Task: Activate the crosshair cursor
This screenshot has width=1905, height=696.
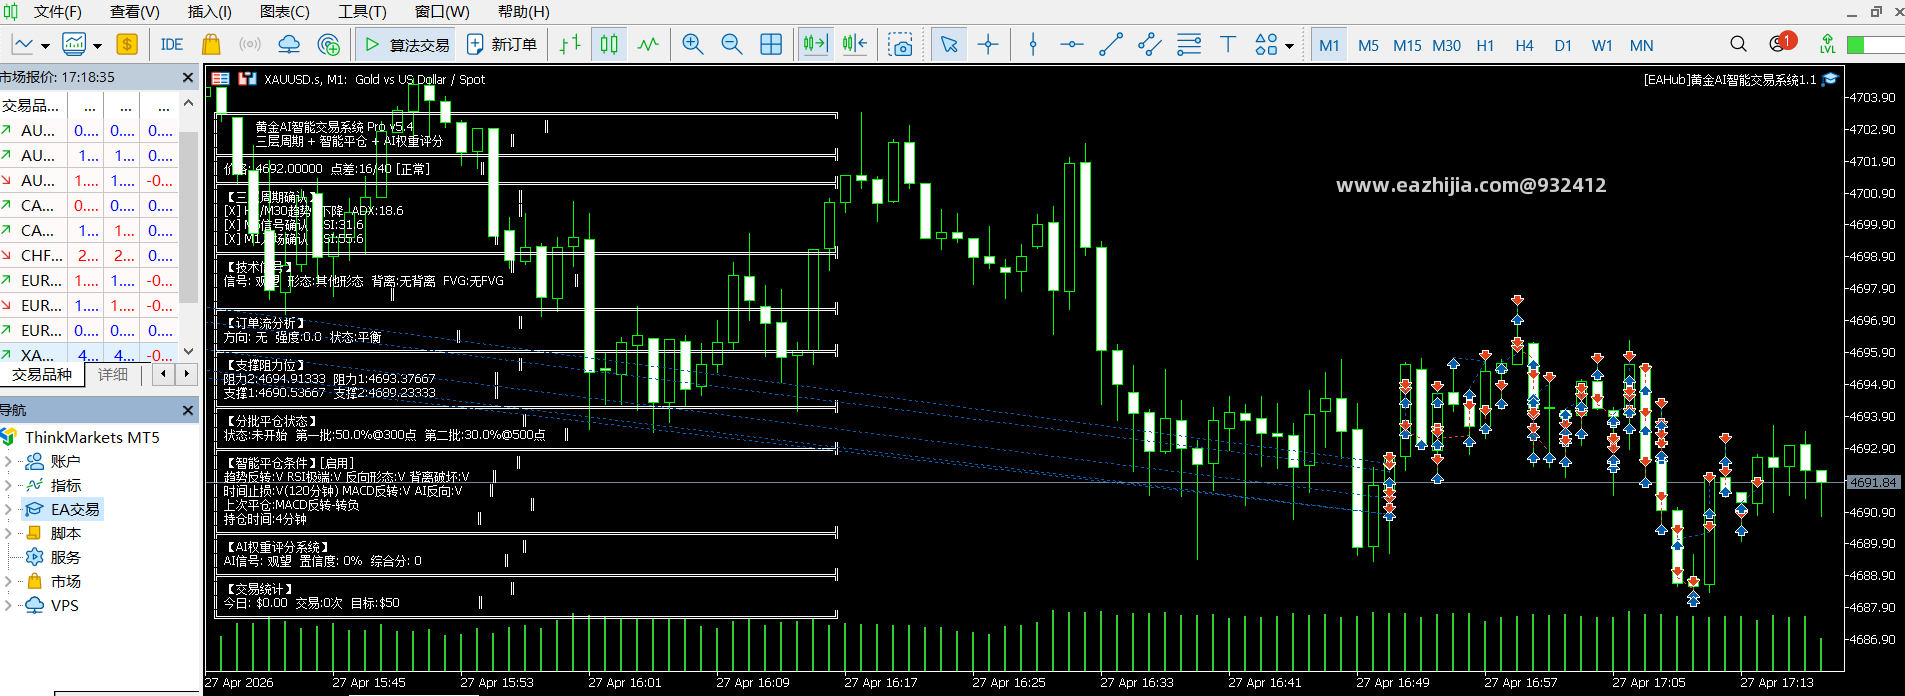Action: click(x=988, y=44)
